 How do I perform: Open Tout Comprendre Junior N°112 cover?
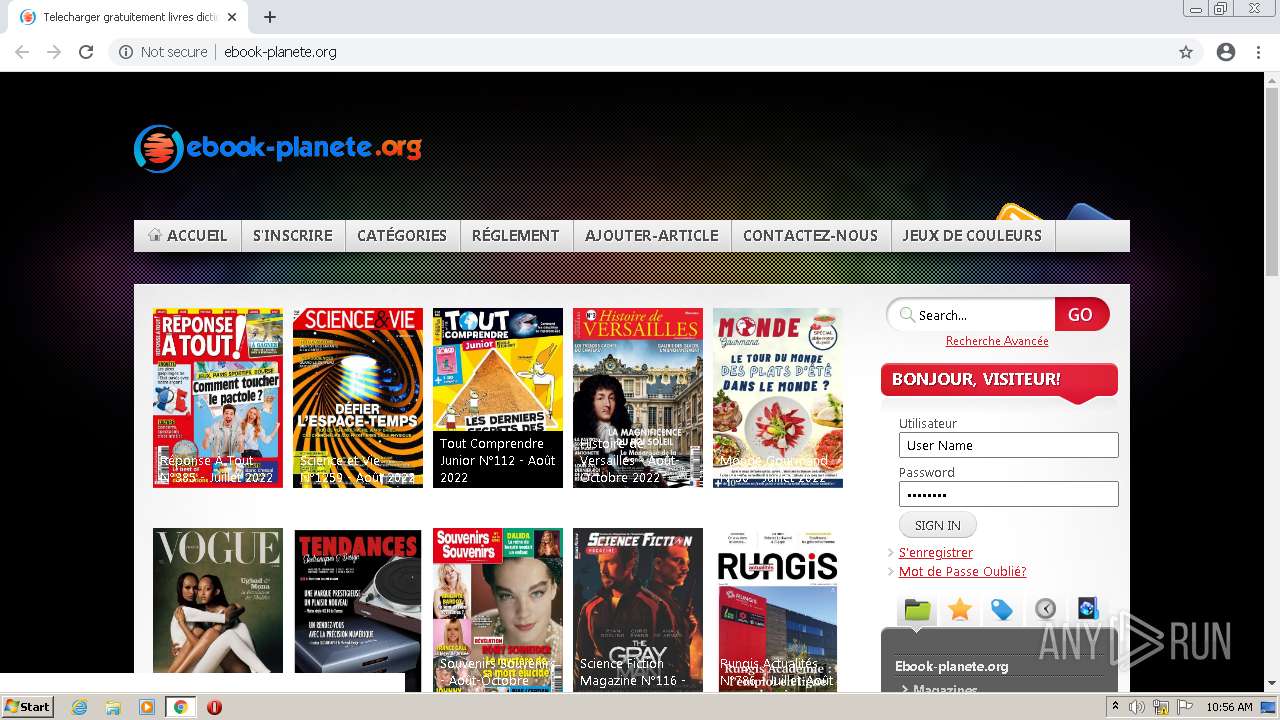point(498,398)
